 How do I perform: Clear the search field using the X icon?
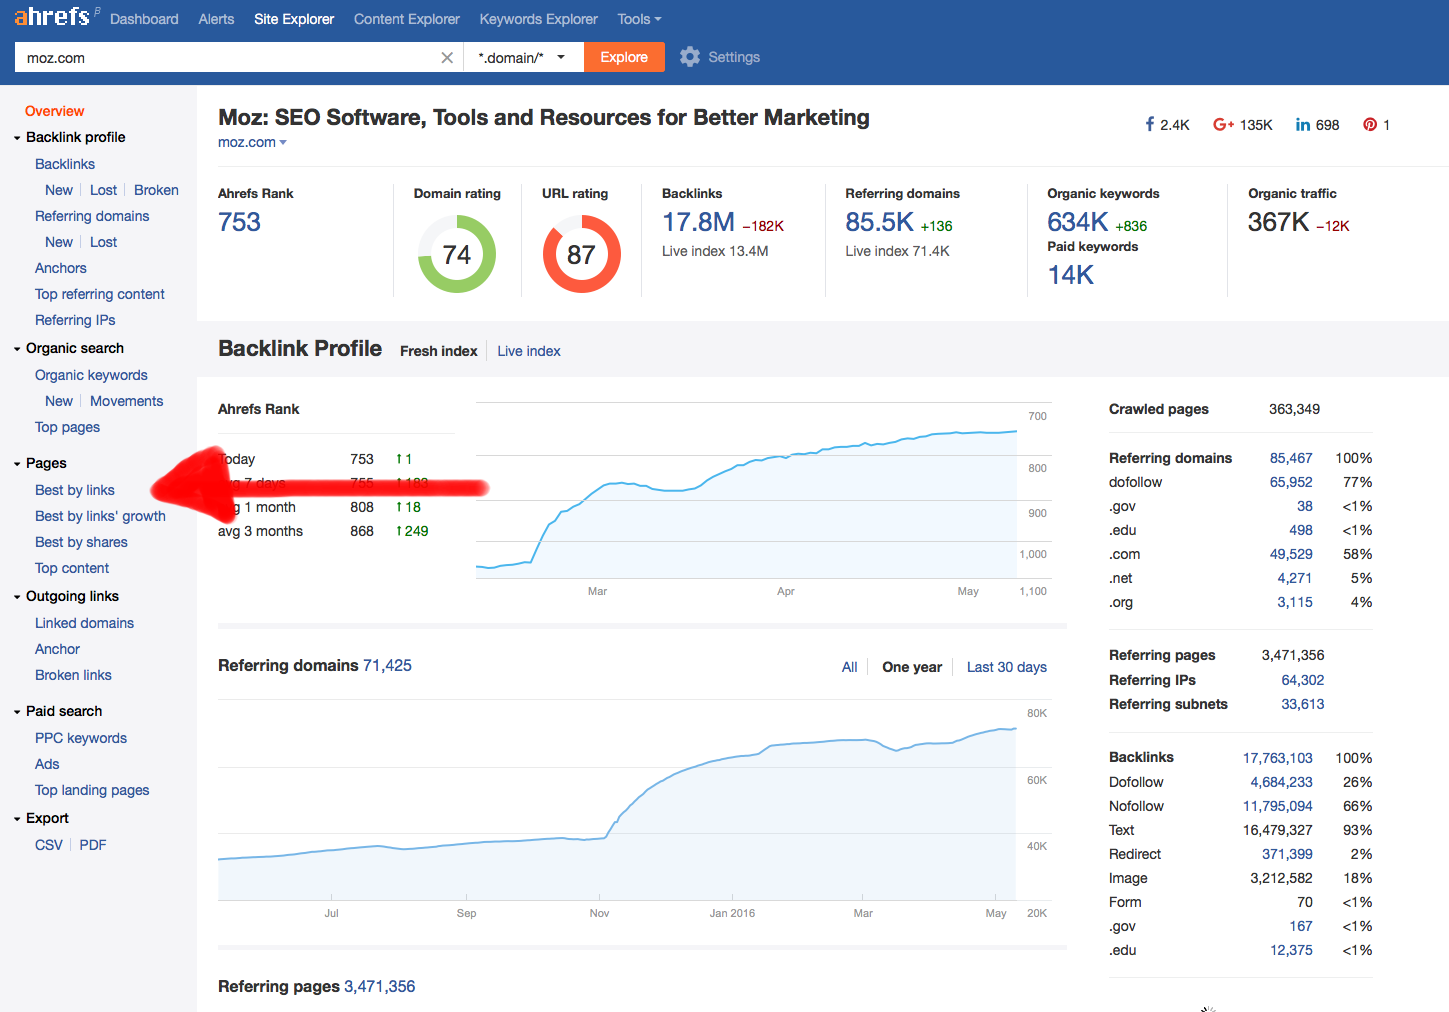[x=446, y=57]
